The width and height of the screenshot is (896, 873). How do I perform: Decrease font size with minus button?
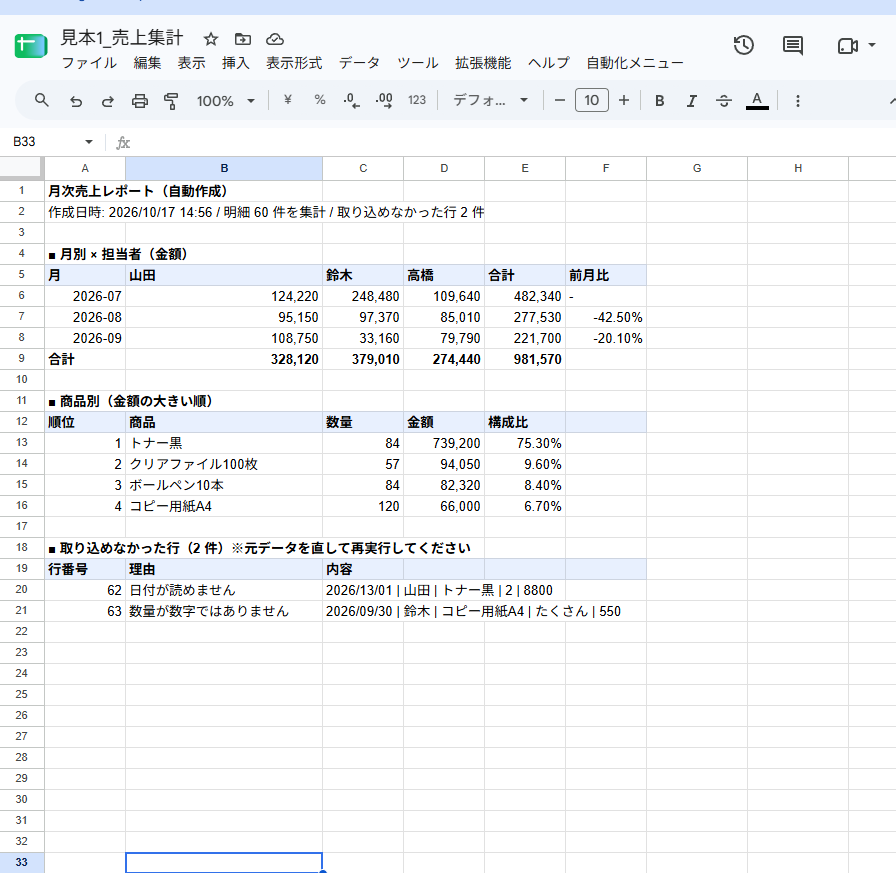click(x=560, y=101)
